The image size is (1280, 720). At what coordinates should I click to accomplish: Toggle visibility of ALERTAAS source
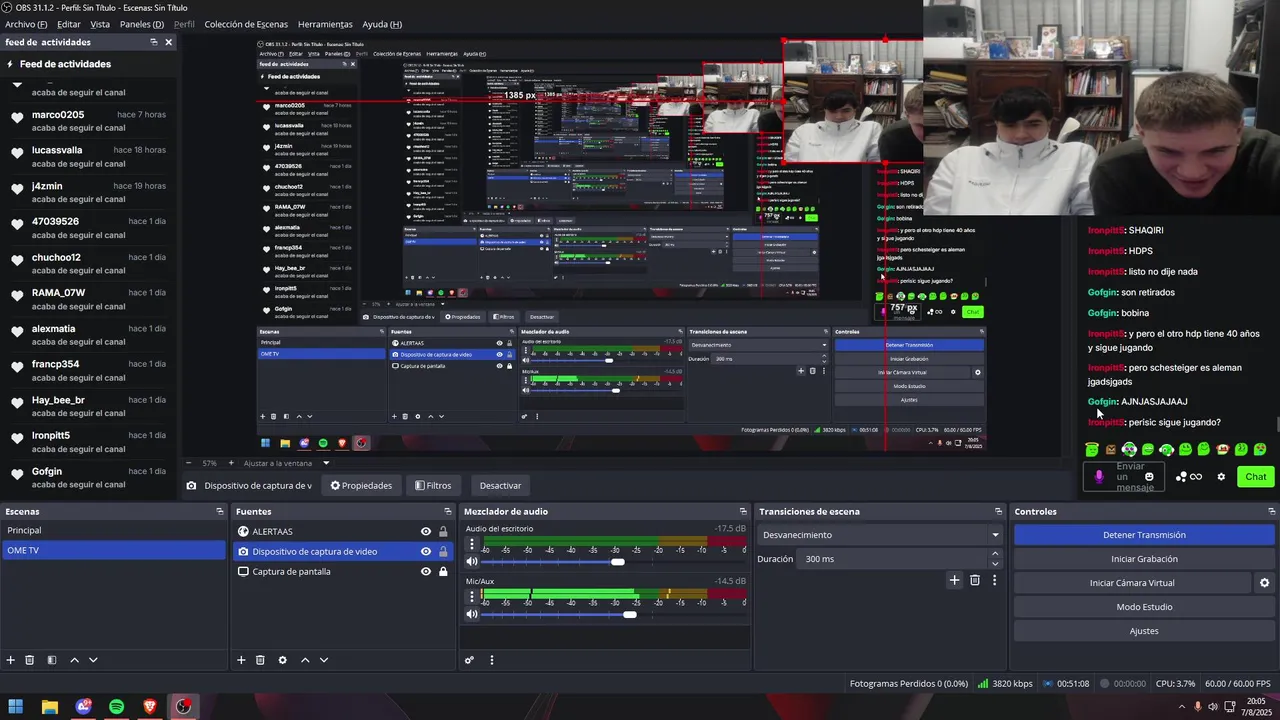click(426, 532)
